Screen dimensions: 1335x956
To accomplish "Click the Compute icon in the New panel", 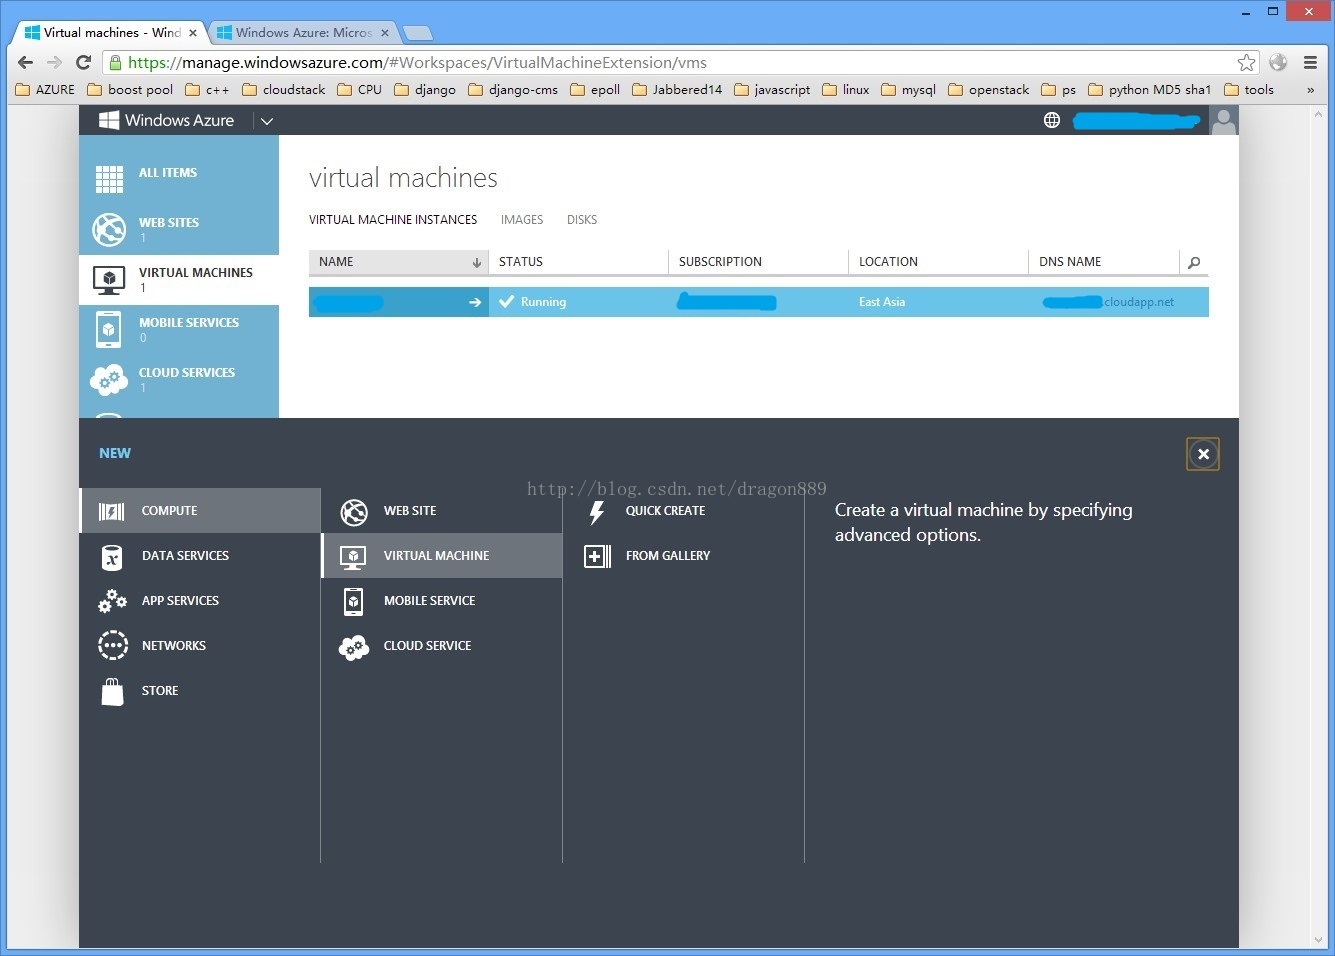I will tap(112, 511).
